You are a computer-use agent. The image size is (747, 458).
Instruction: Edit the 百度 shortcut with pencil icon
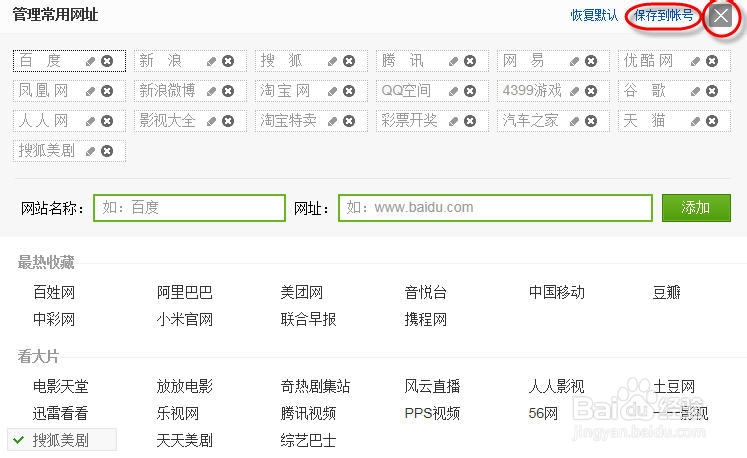[x=90, y=61]
